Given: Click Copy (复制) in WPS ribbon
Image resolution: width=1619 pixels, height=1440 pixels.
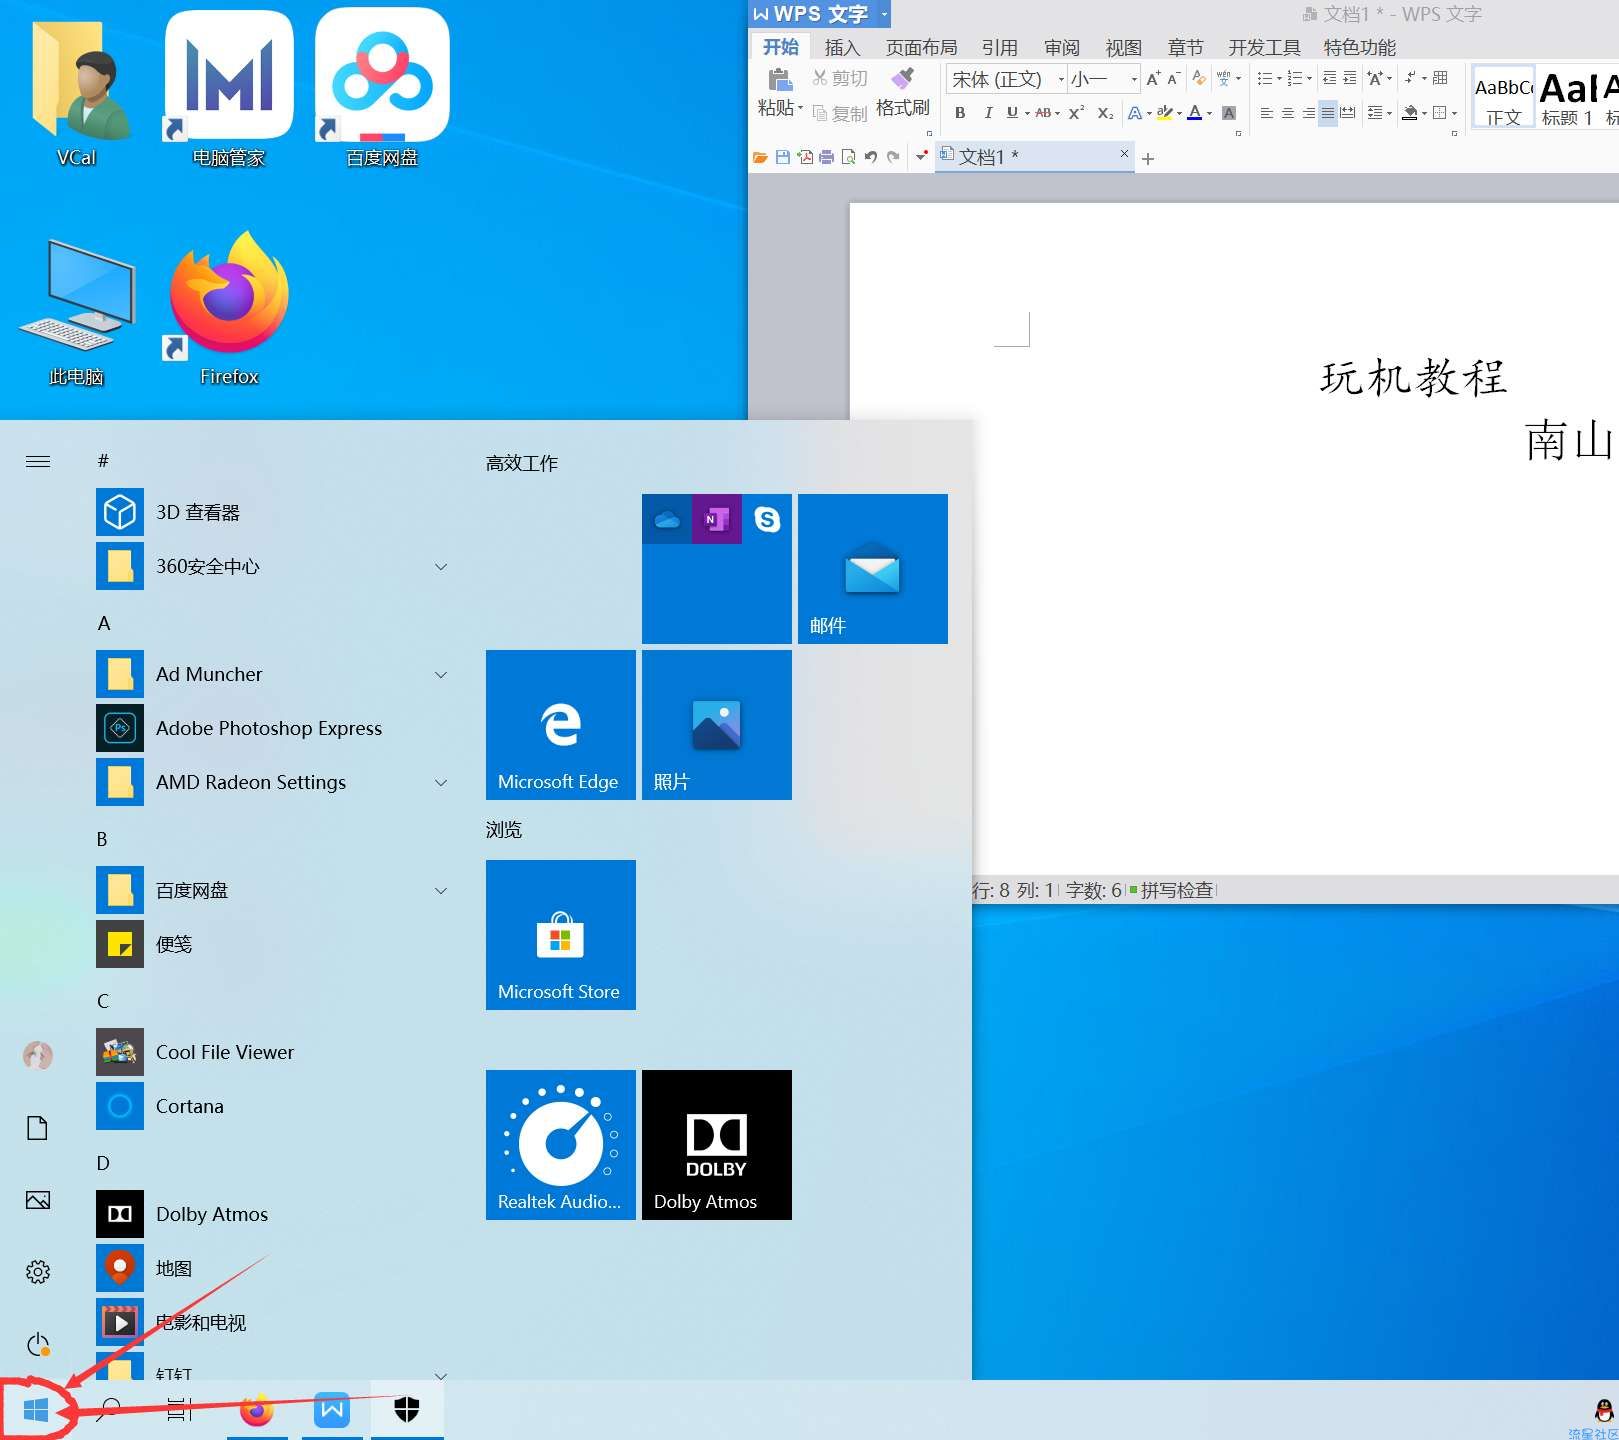Looking at the screenshot, I should point(840,113).
